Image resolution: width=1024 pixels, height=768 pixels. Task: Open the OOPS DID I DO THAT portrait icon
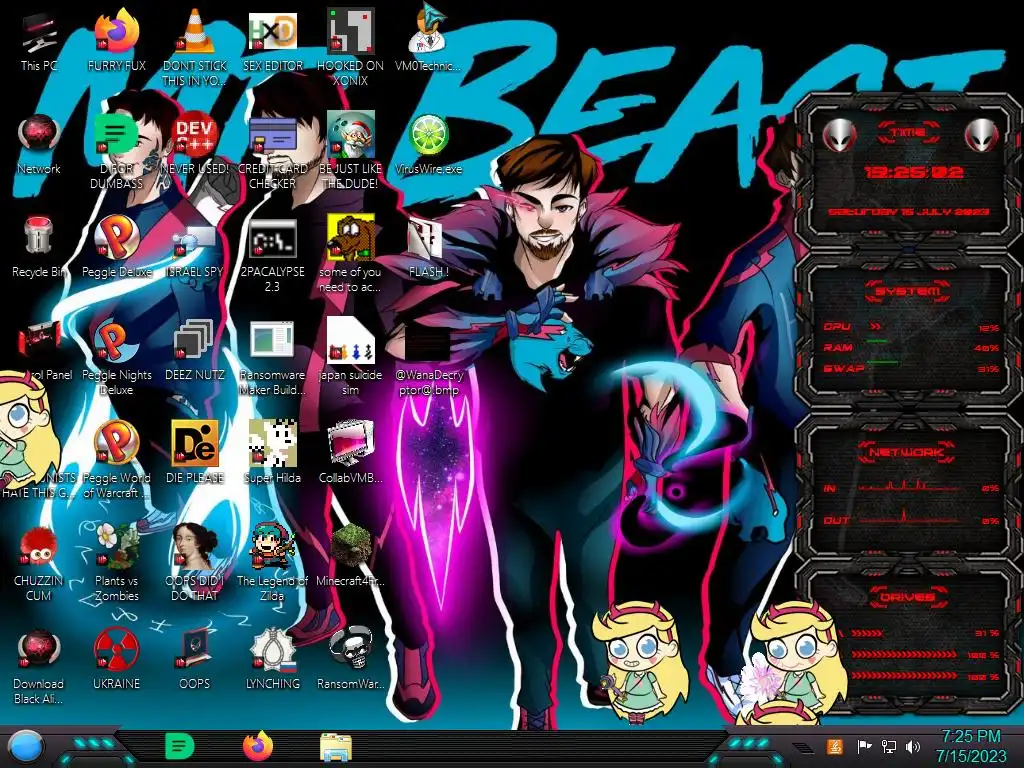[x=195, y=564]
